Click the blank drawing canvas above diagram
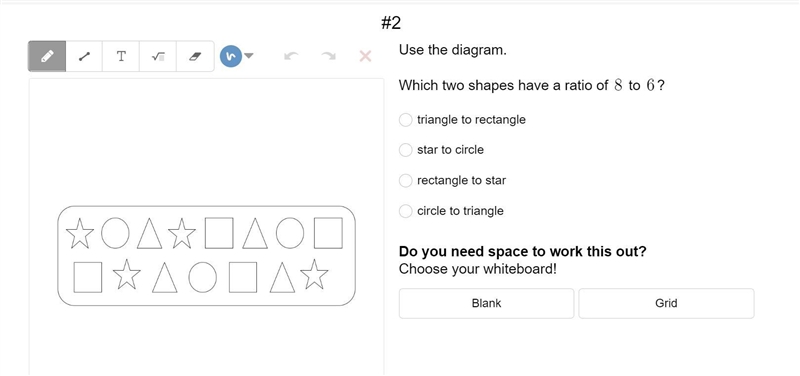 206,140
